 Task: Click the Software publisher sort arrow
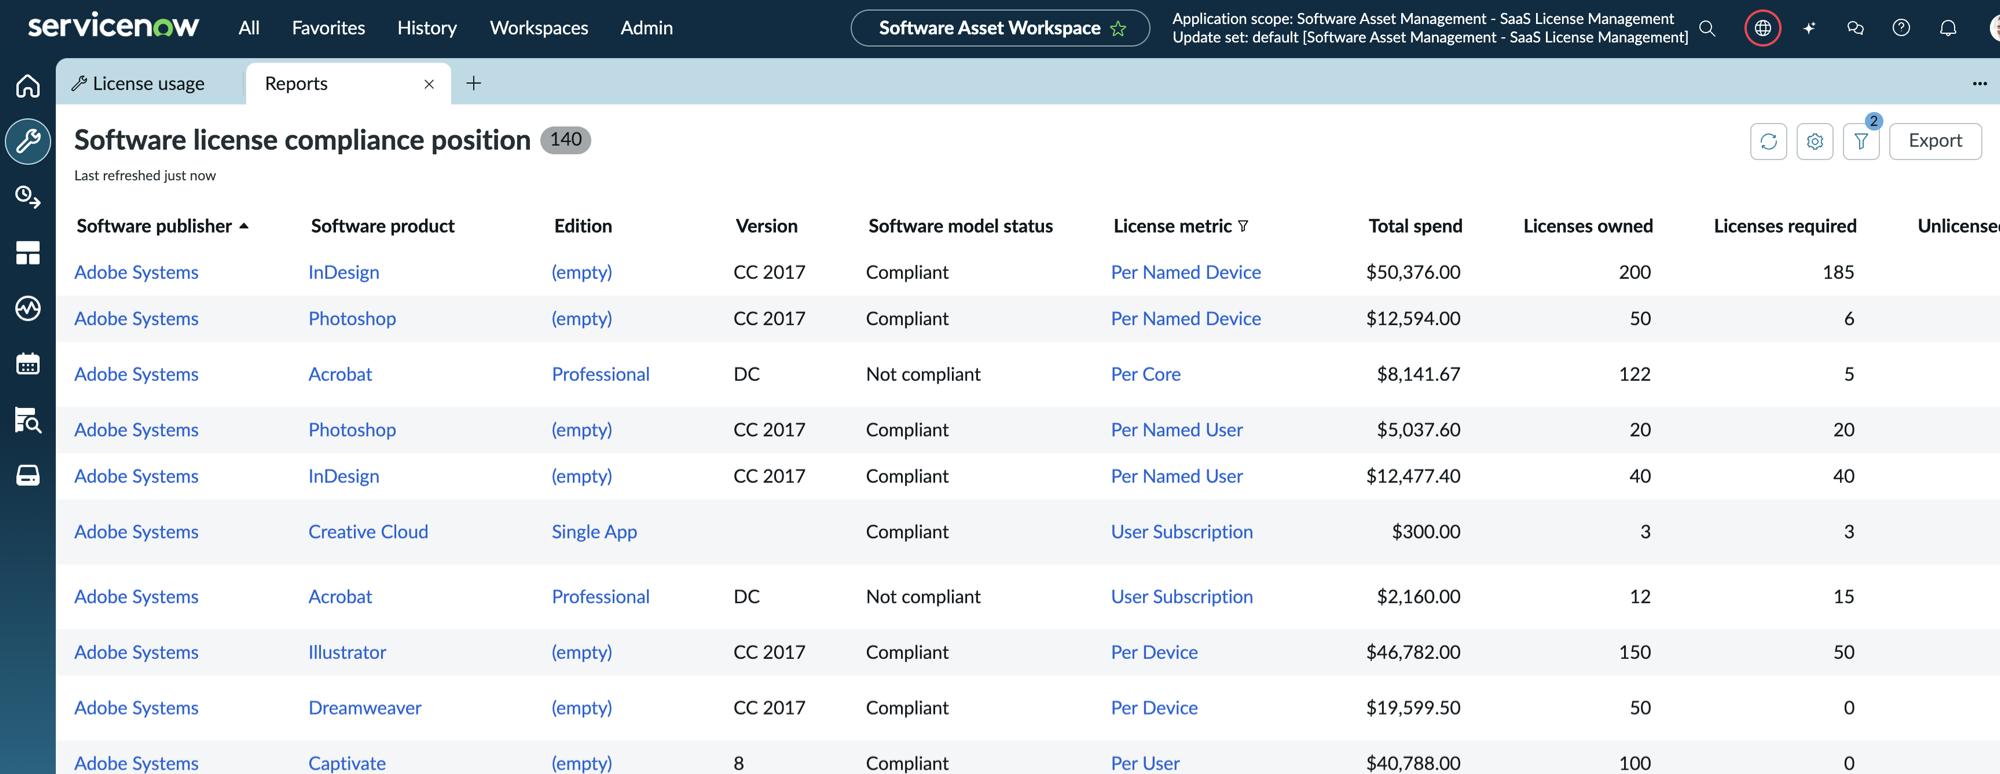[244, 226]
